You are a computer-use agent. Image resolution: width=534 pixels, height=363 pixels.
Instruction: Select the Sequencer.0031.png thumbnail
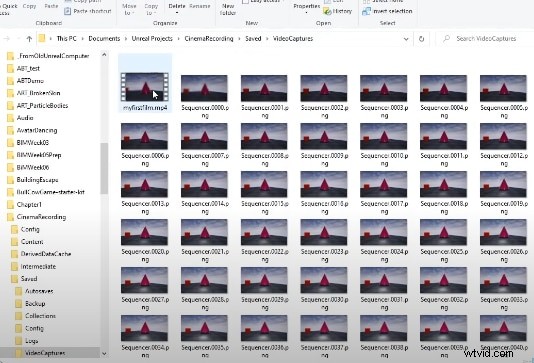pos(383,280)
